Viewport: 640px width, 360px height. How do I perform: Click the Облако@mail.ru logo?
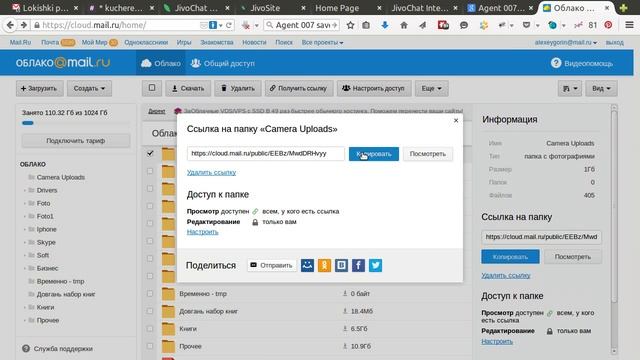63,62
